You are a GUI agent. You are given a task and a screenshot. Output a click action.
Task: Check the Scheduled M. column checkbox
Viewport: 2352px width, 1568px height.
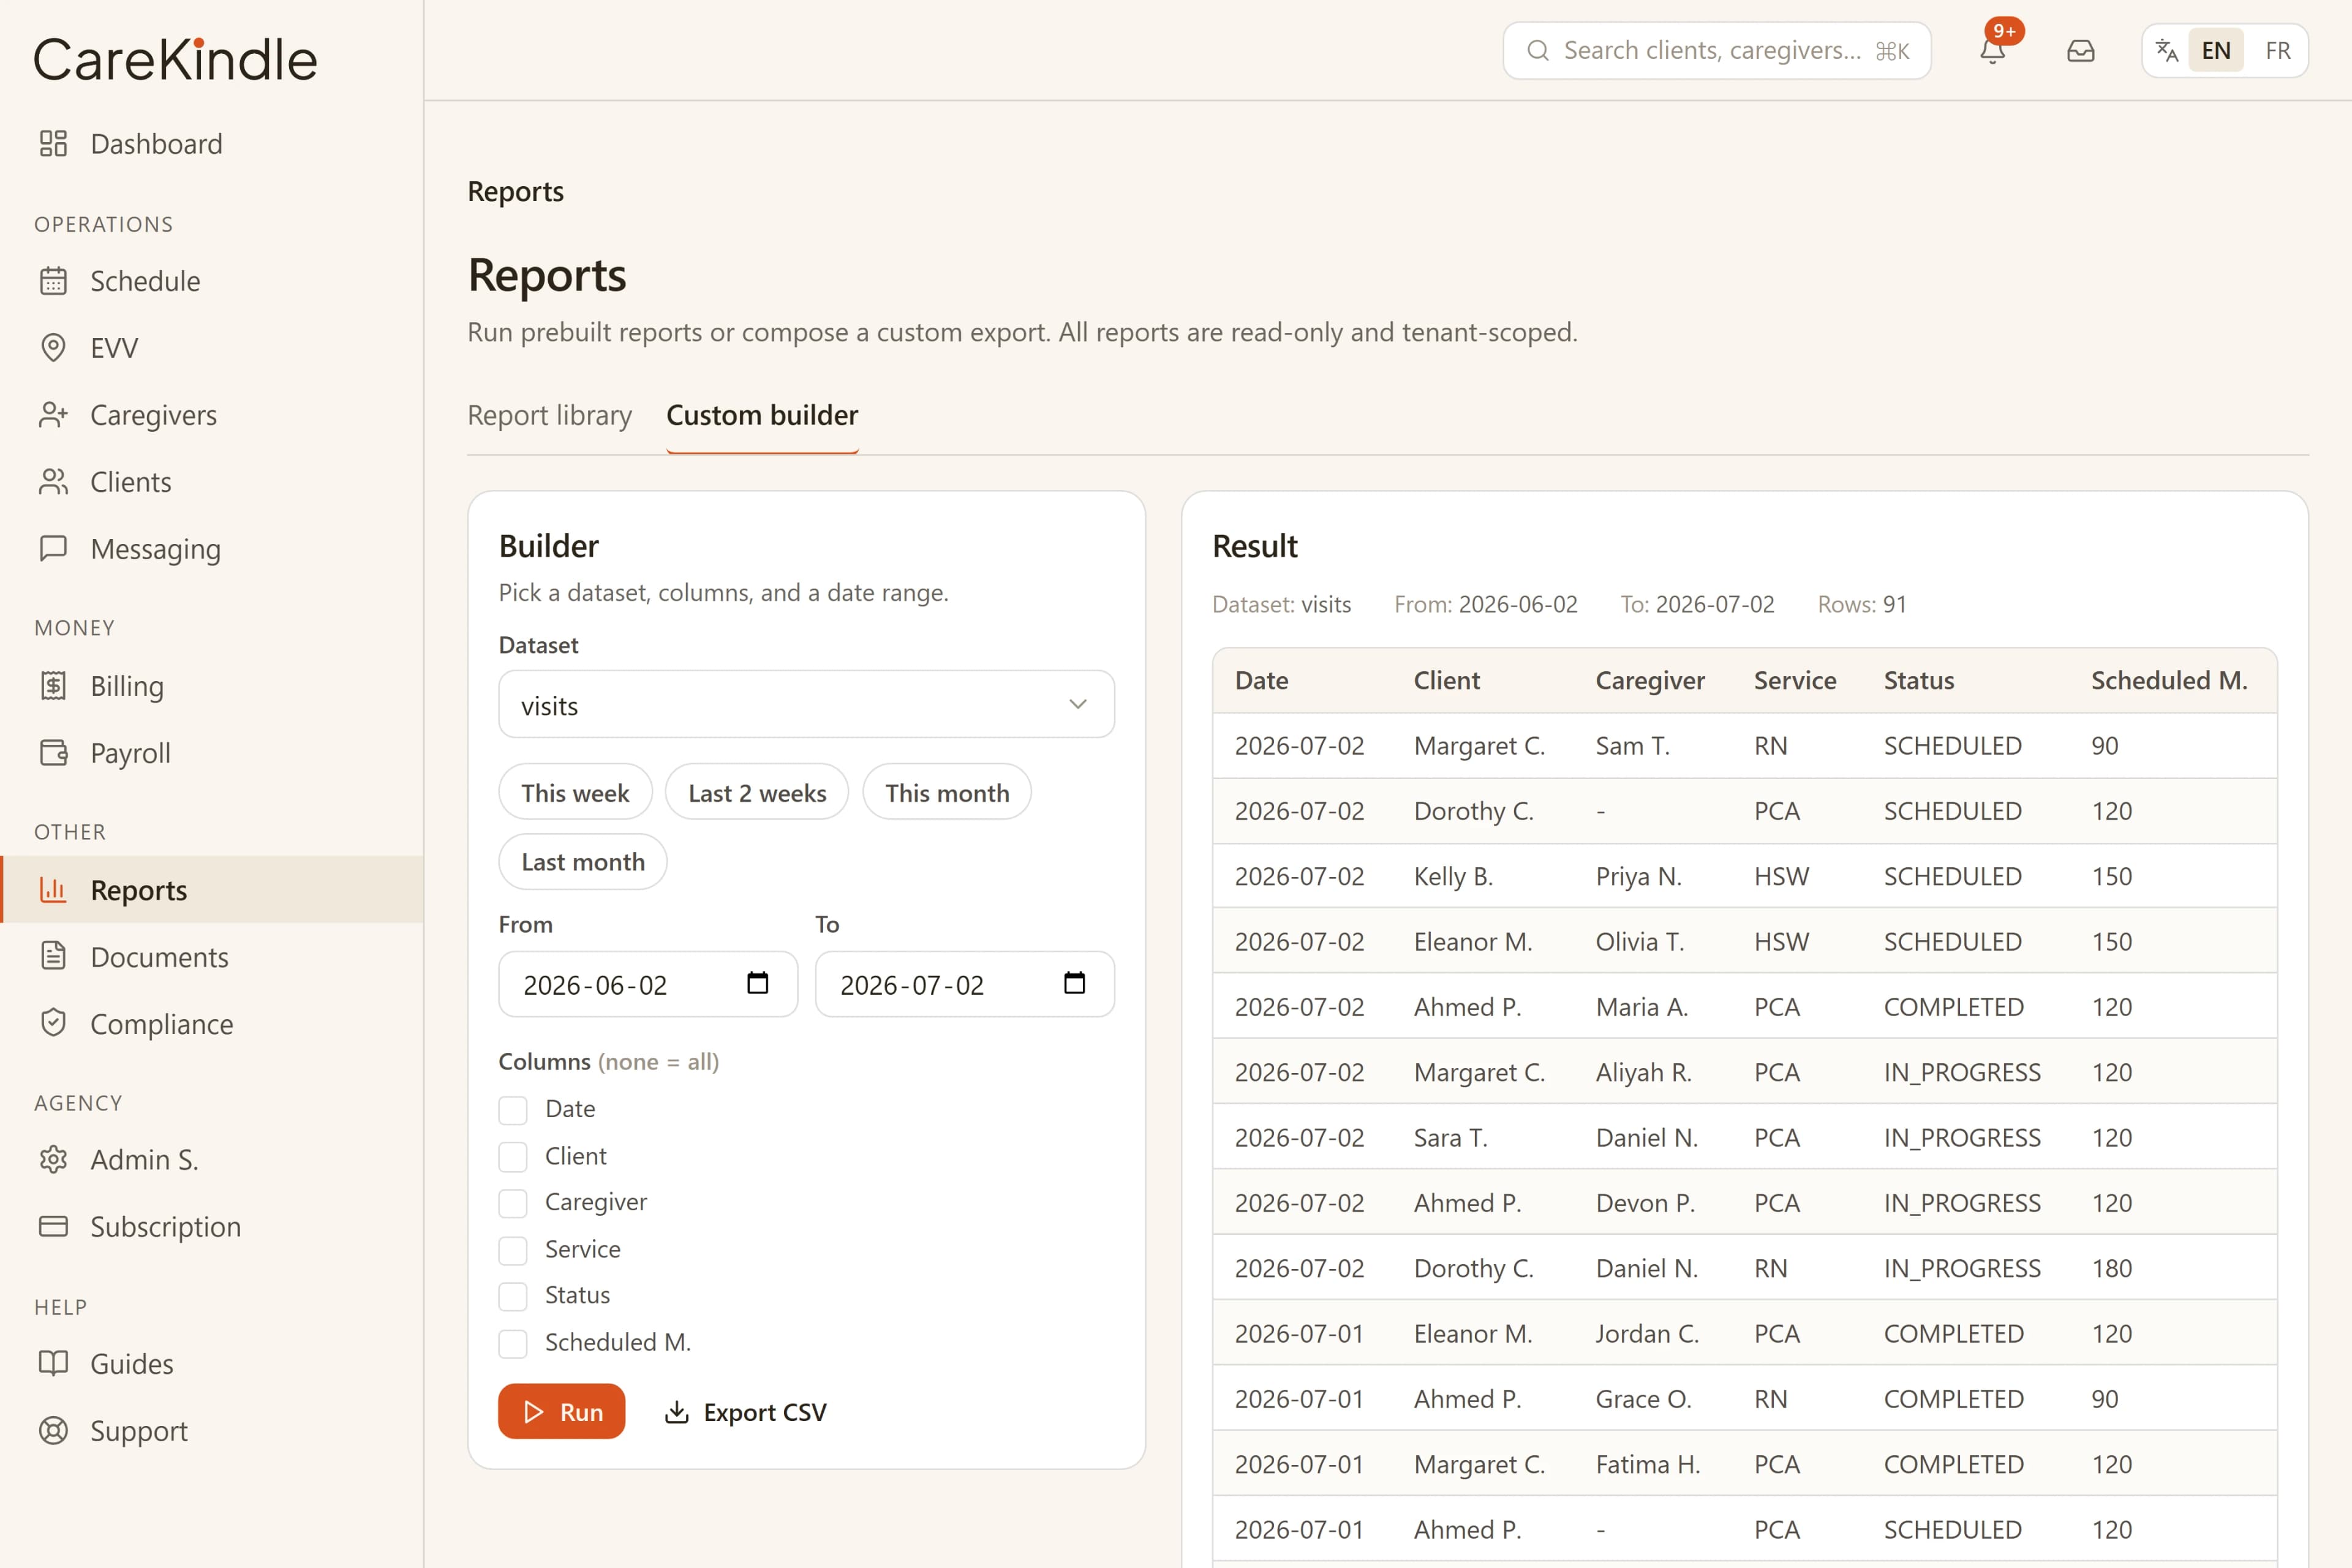tap(513, 1343)
